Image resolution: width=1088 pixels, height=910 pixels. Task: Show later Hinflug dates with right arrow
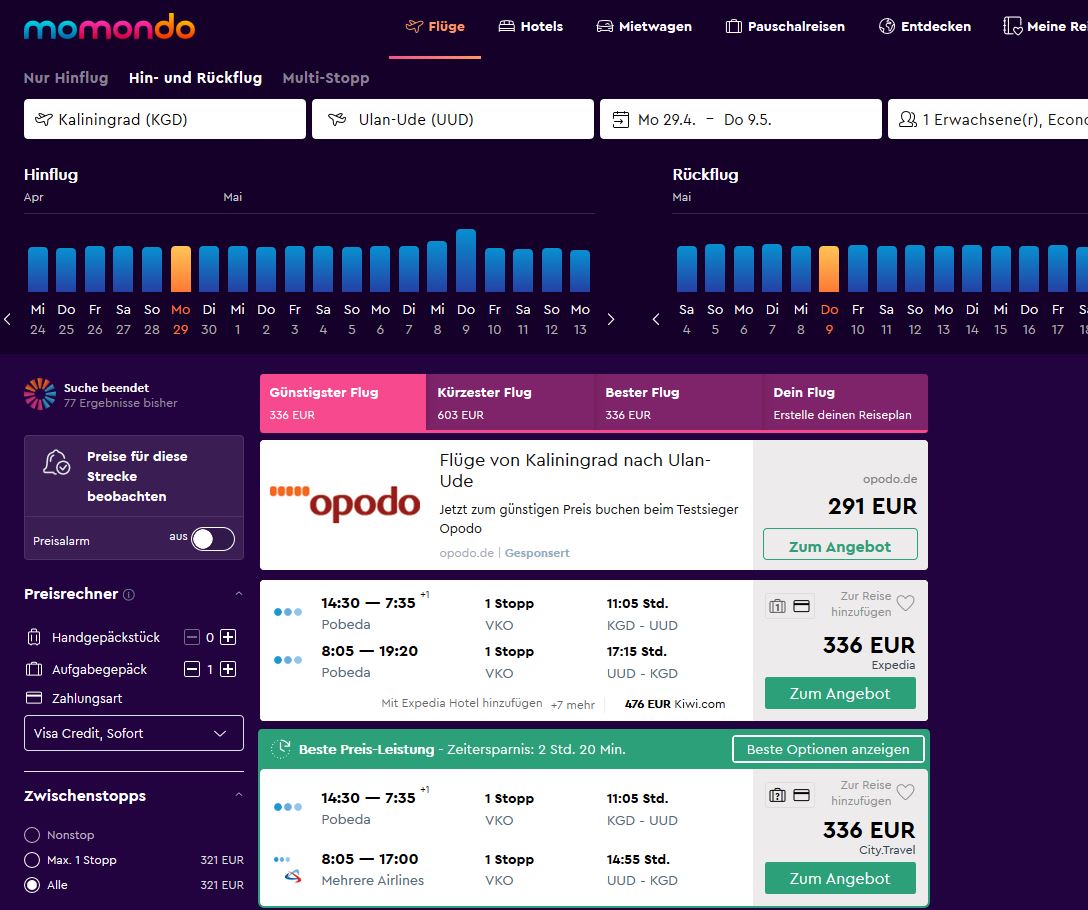tap(611, 319)
